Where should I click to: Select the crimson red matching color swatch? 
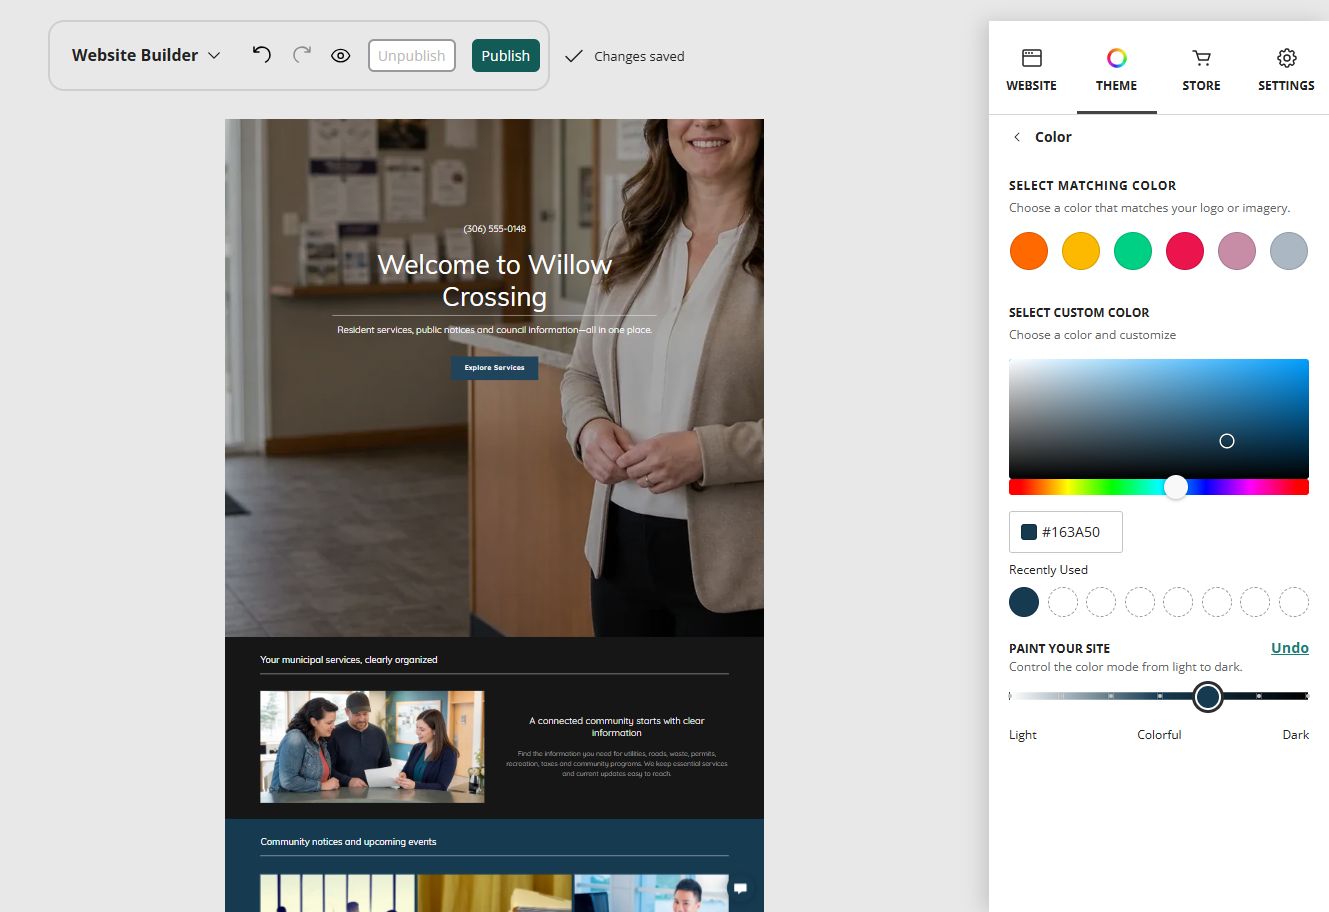[1185, 251]
